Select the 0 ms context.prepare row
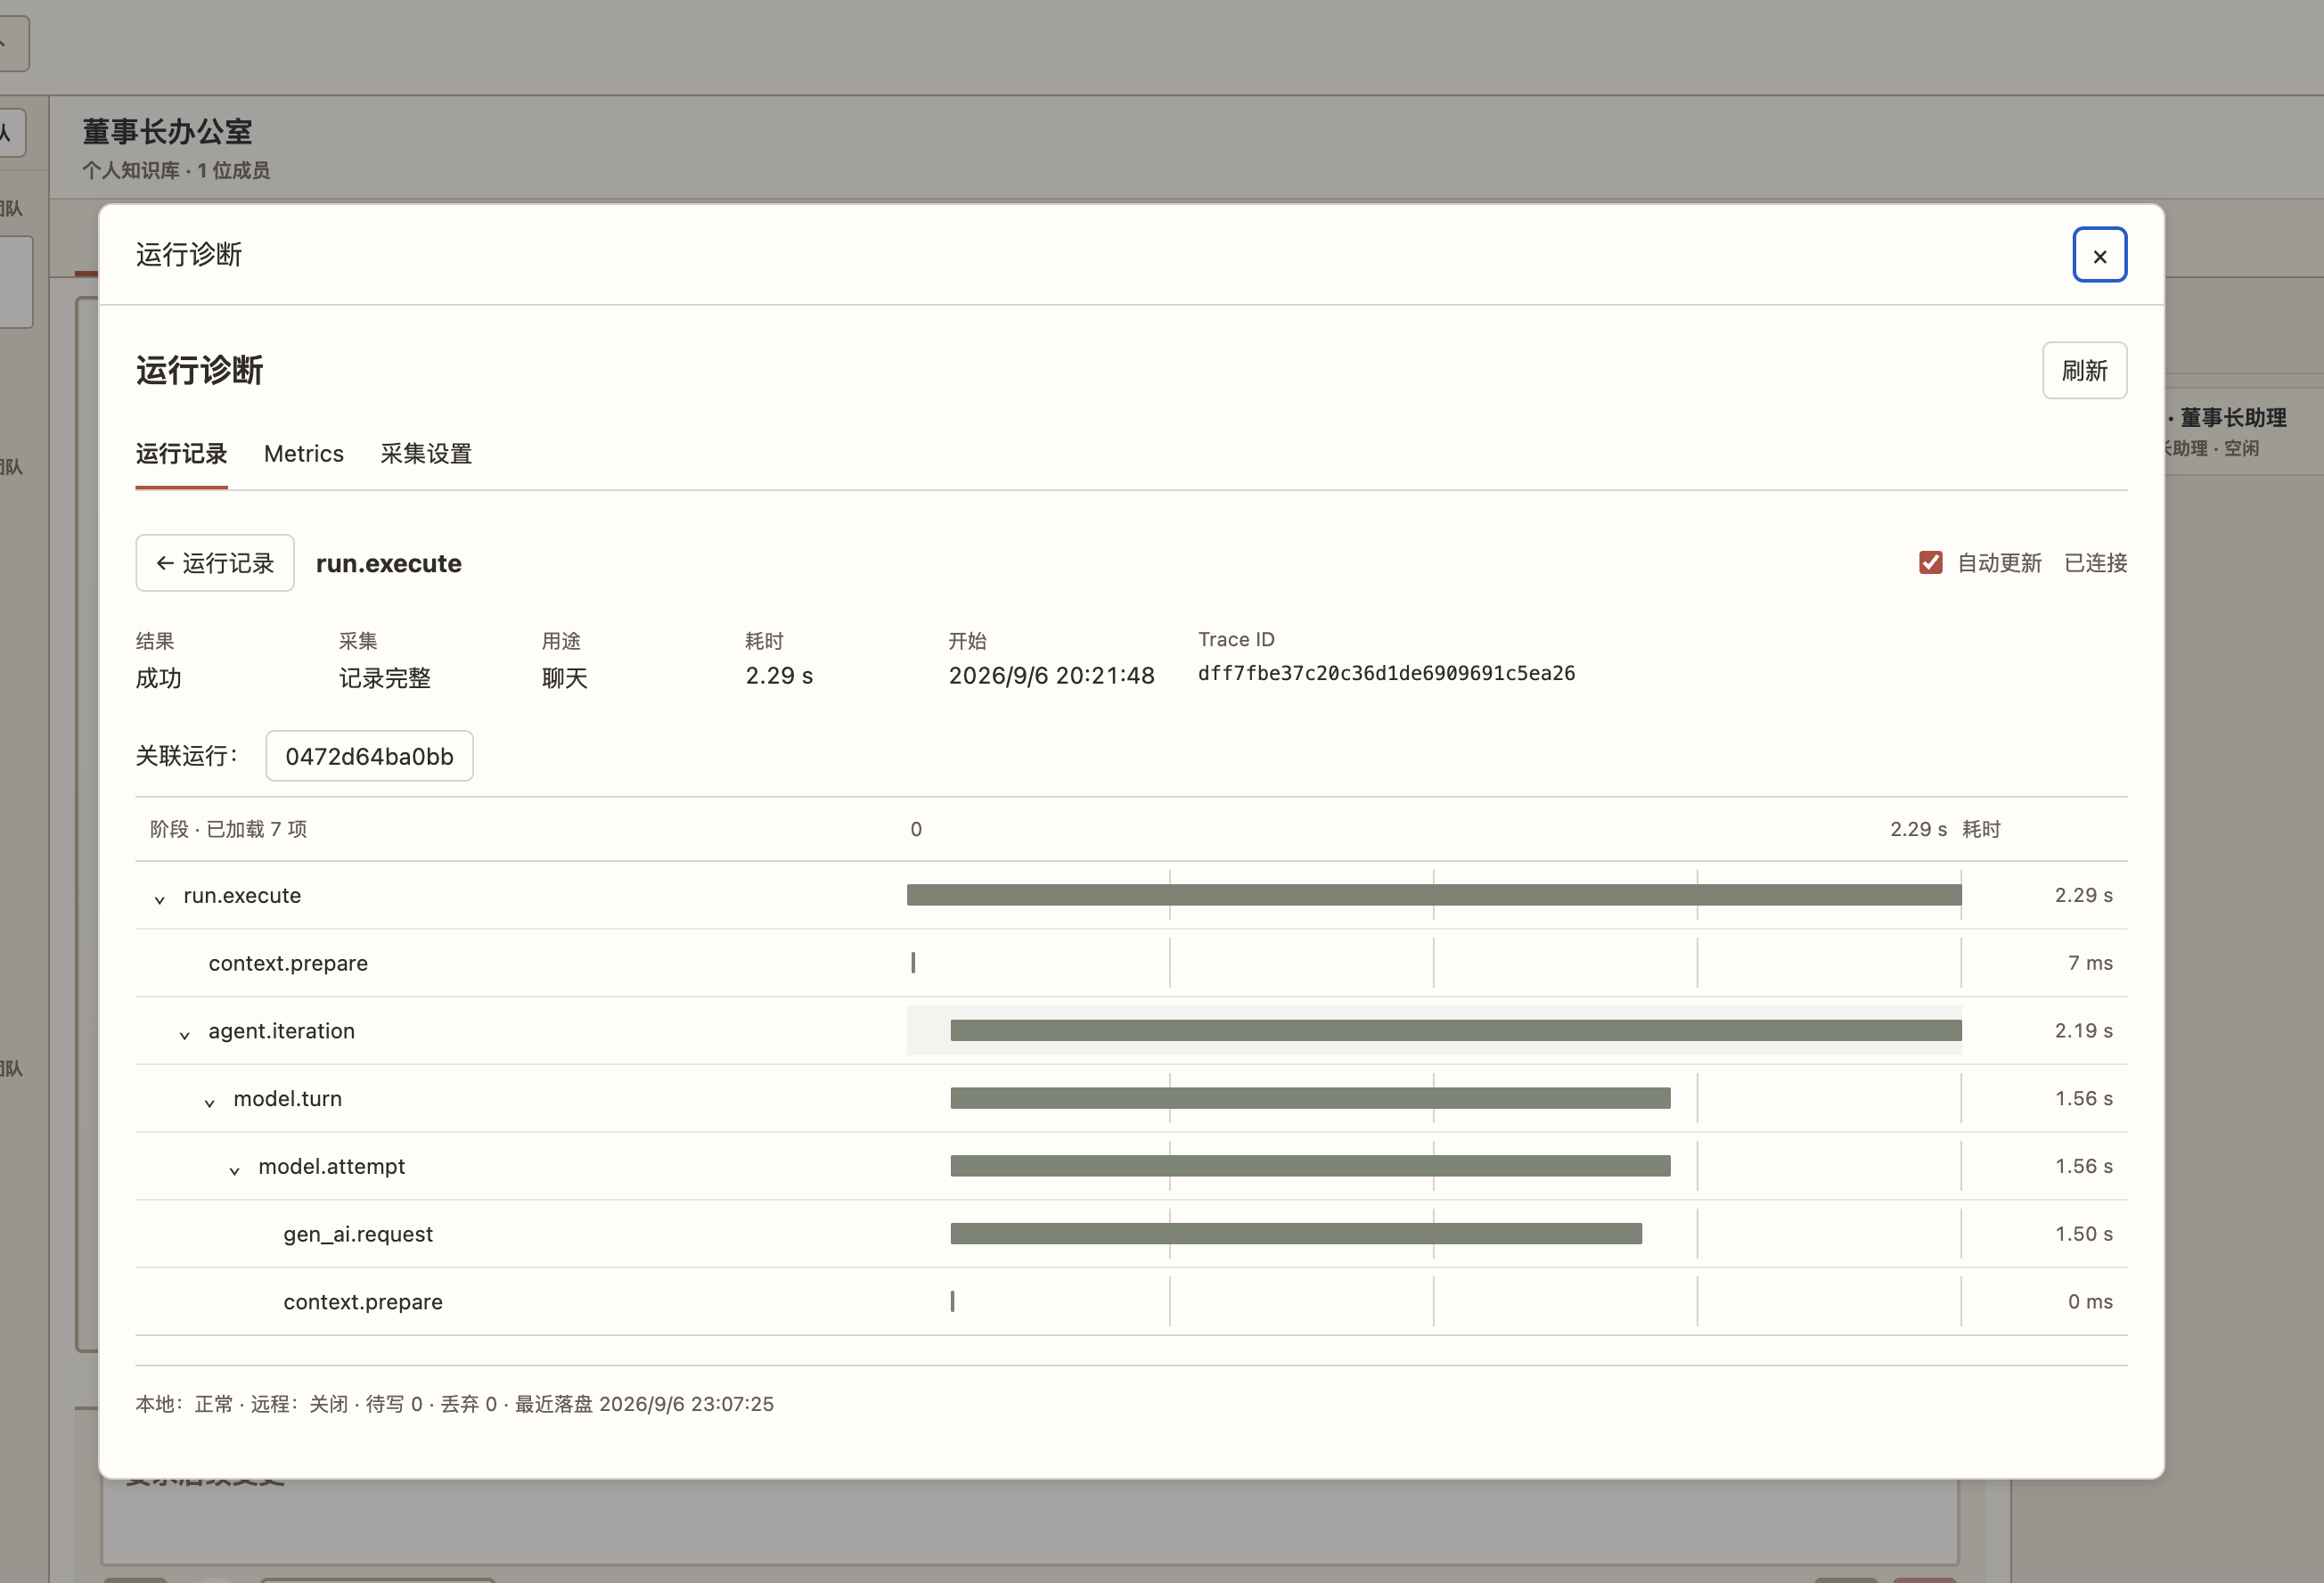Screen dimensions: 2324x1583 (1131, 1303)
